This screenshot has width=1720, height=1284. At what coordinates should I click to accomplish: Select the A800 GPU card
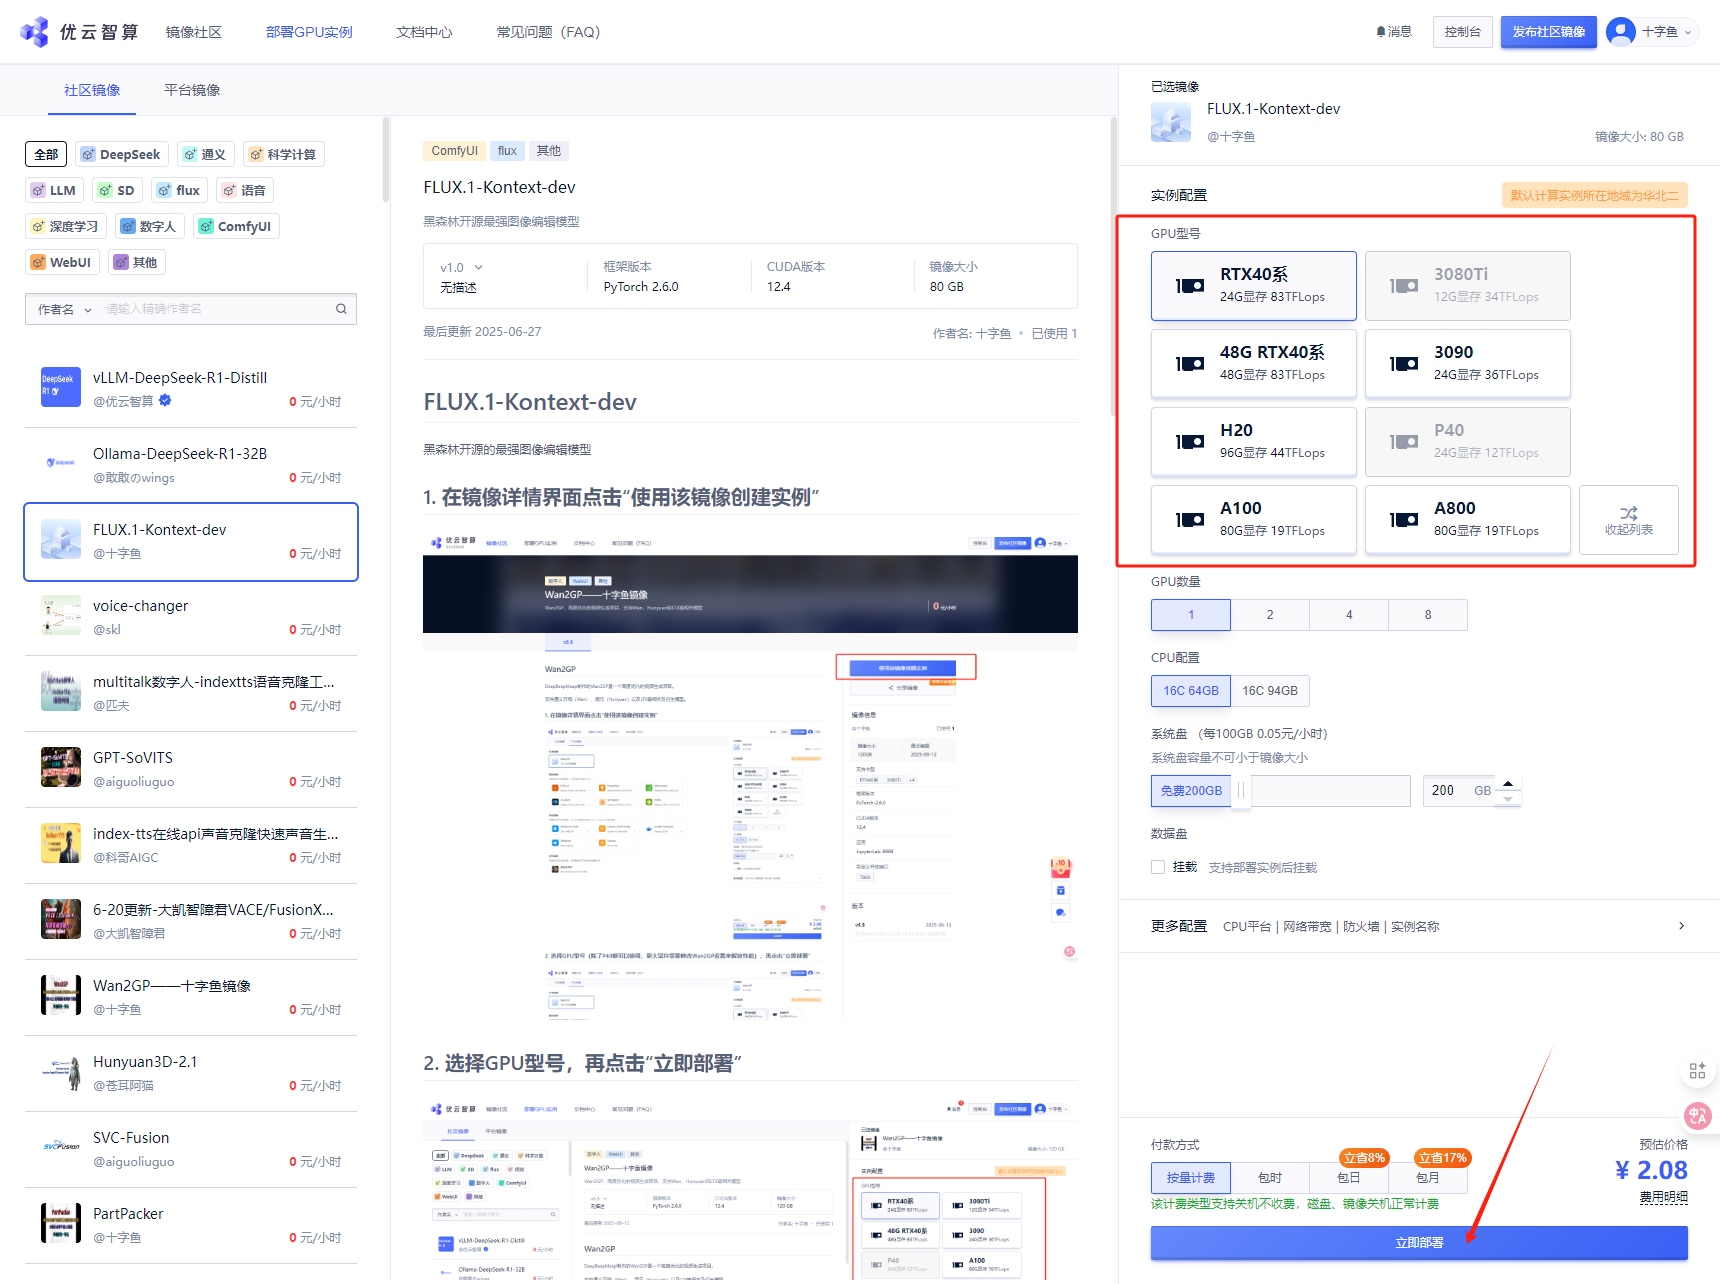pos(1468,520)
